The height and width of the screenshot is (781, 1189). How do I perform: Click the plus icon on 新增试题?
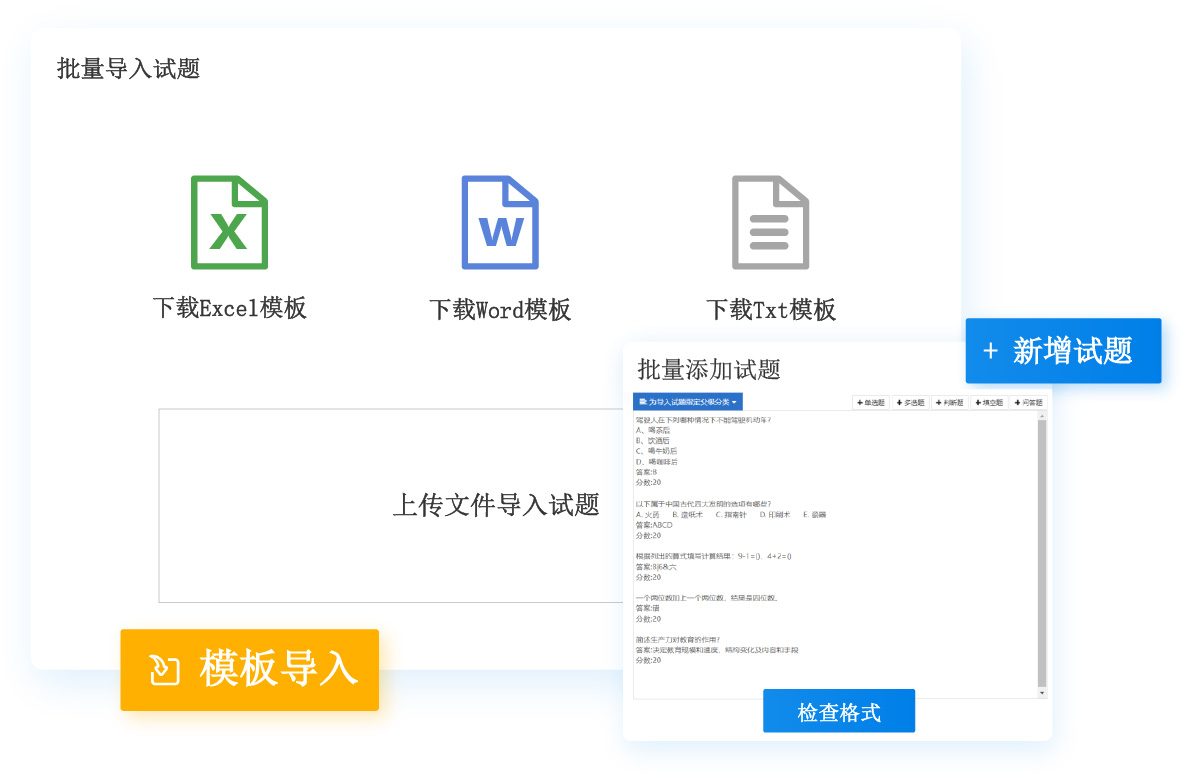coord(990,351)
